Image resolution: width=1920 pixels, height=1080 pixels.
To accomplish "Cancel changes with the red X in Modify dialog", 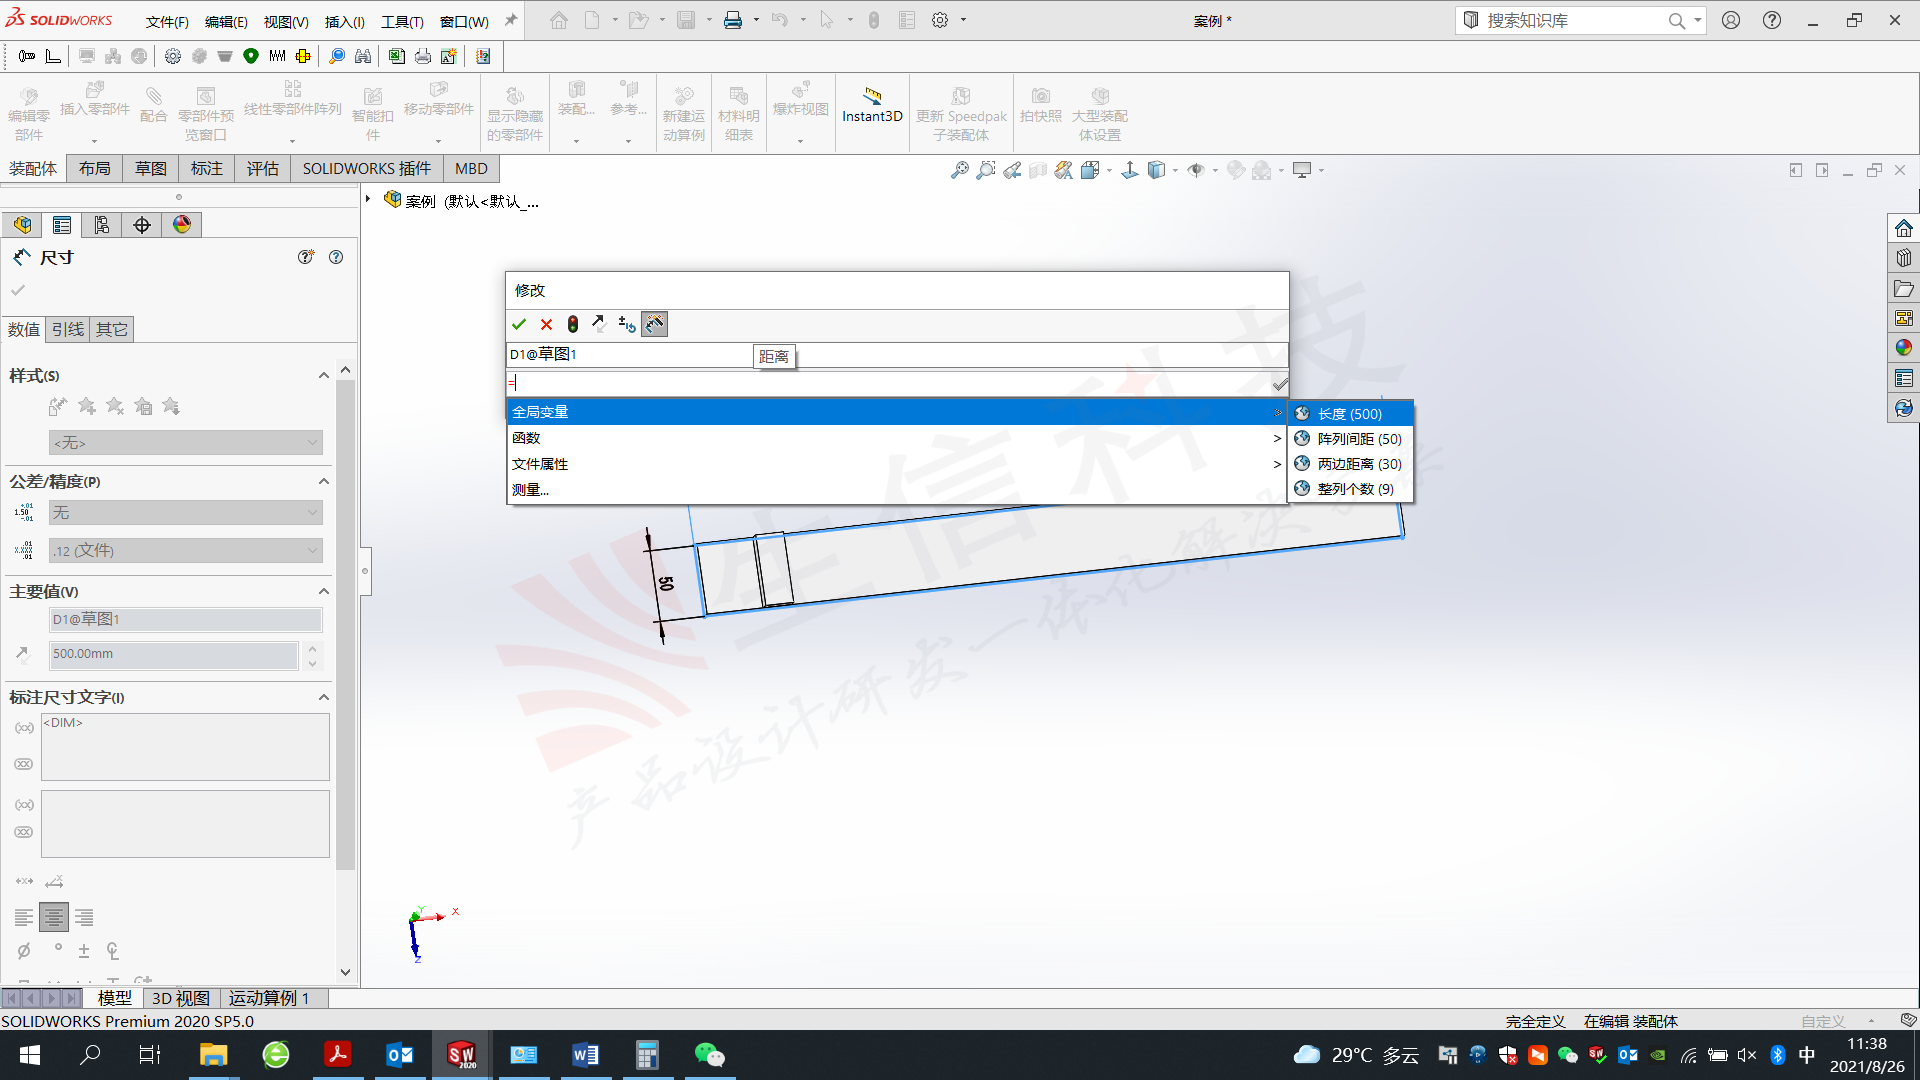I will point(546,324).
